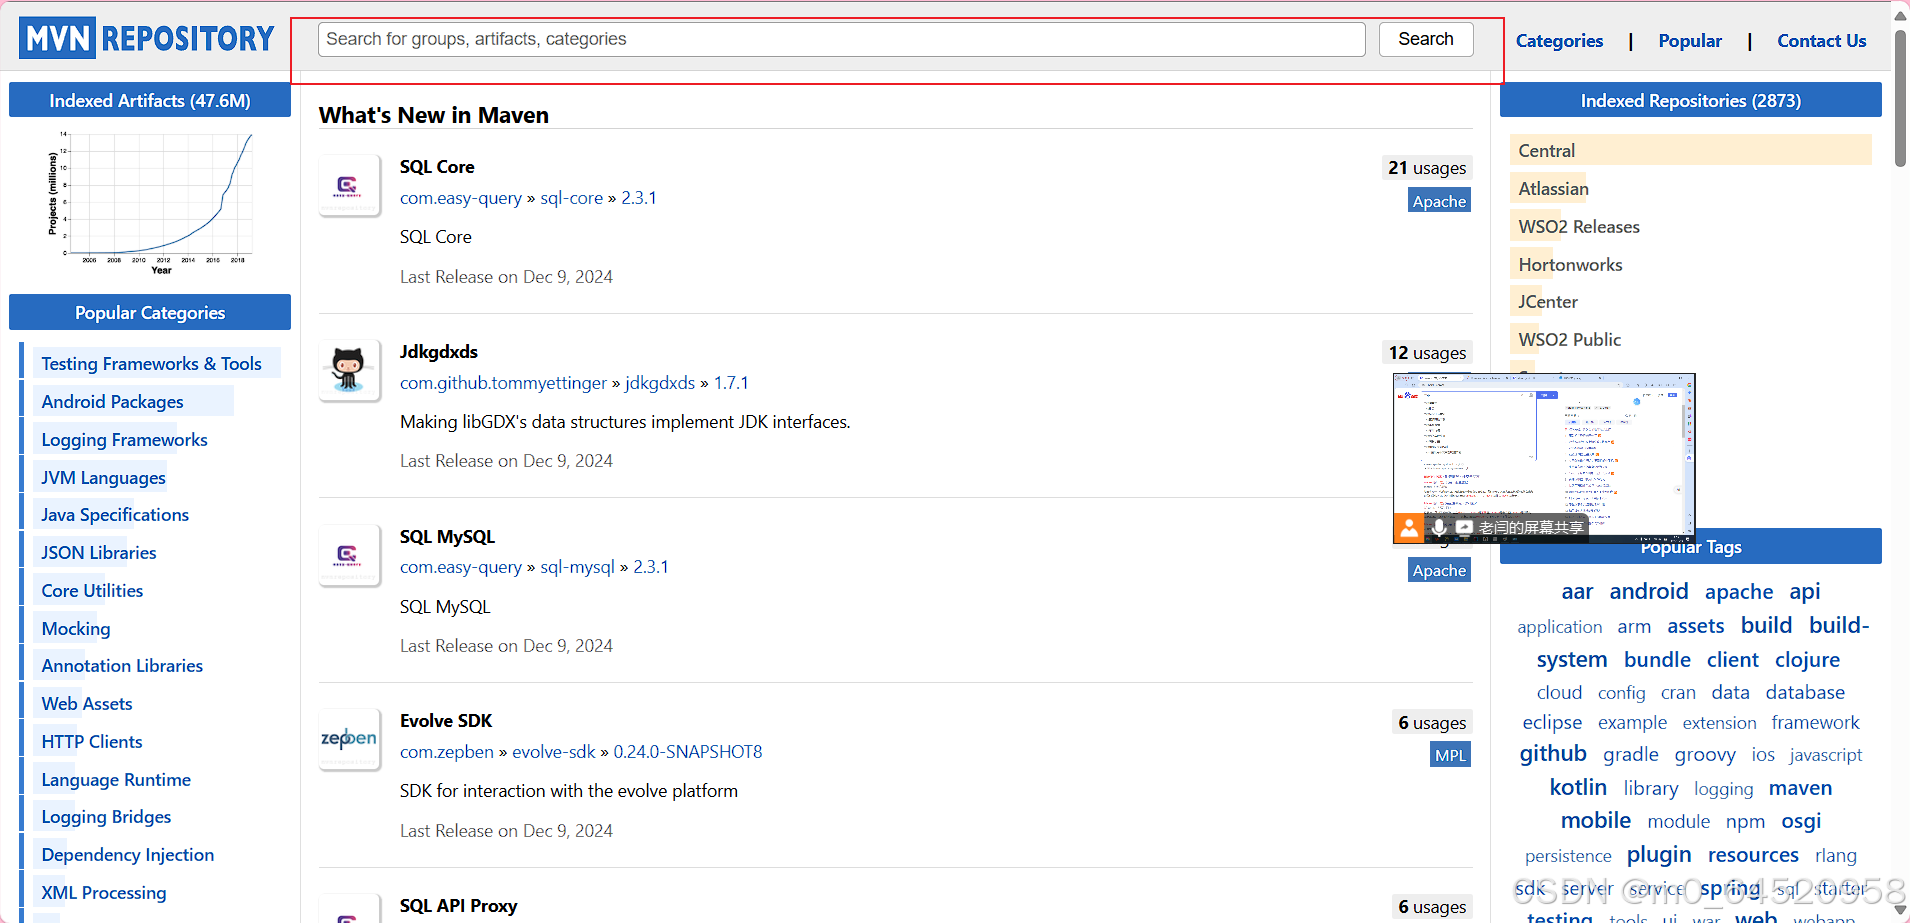Screen dimensions: 1910x923
Task: Open com.github.tommyettinger group link
Action: (x=503, y=383)
